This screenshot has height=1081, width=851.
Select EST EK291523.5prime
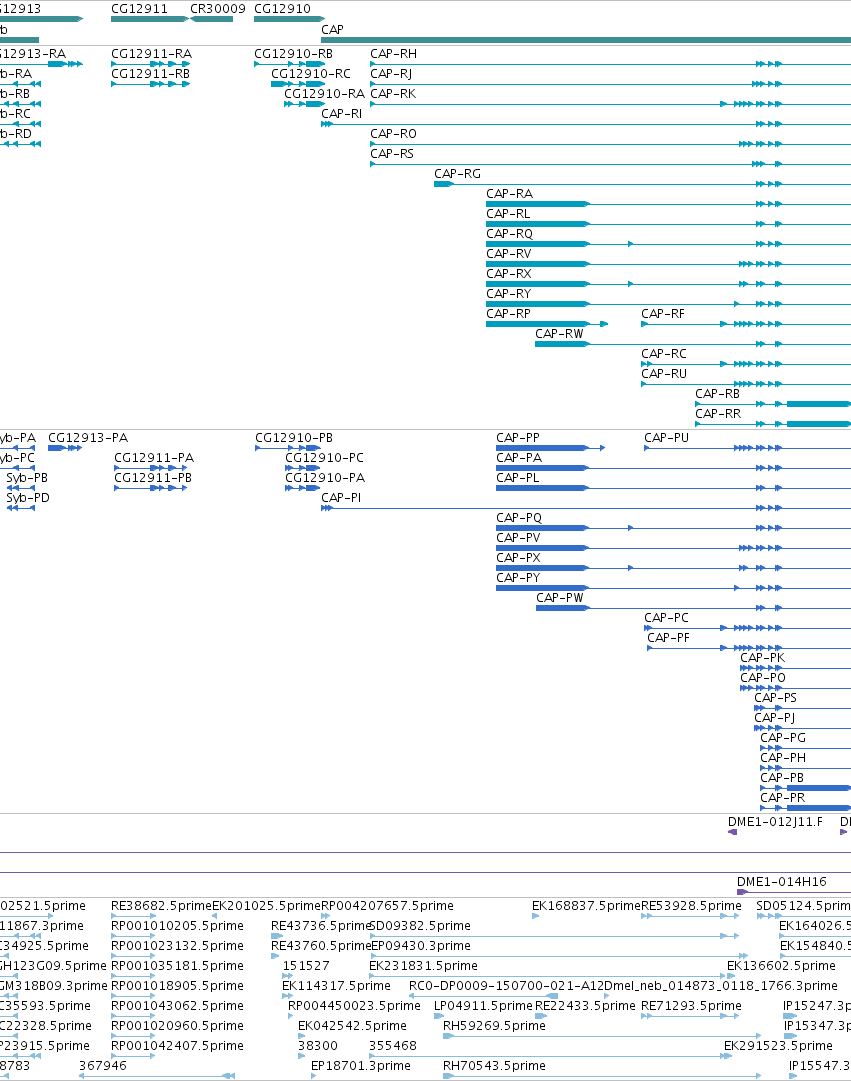point(778,1046)
